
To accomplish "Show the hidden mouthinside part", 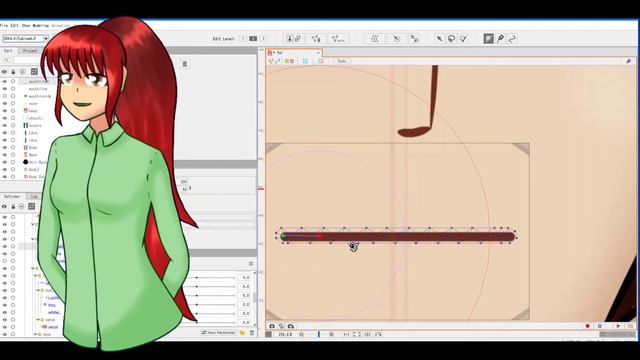I will pyautogui.click(x=4, y=96).
